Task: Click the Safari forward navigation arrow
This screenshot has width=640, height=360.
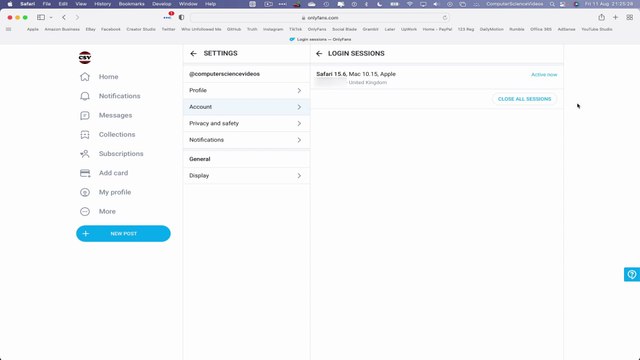Action: 77,18
